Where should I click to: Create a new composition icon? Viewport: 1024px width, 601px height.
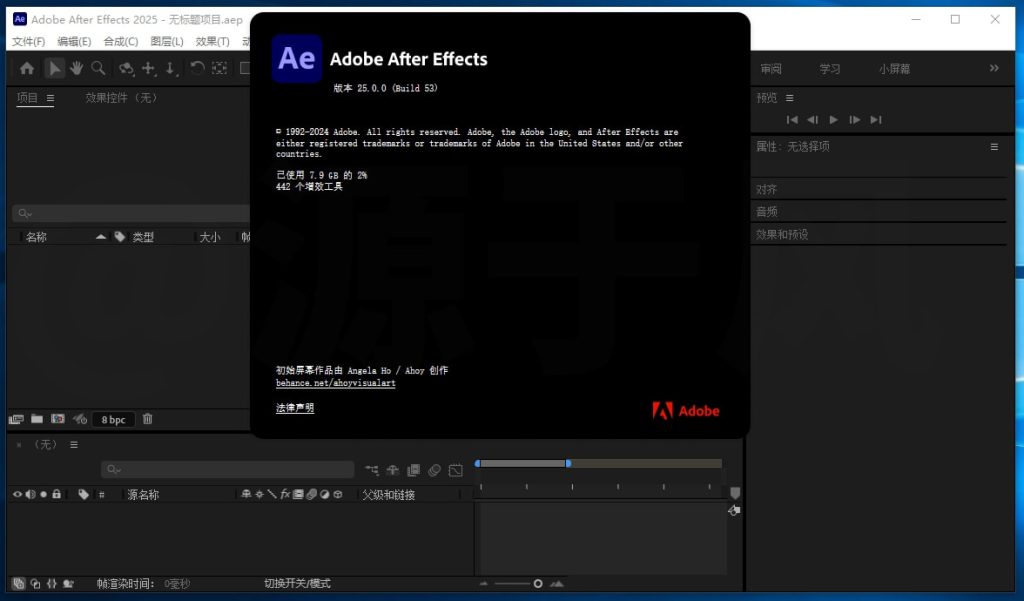pos(58,419)
